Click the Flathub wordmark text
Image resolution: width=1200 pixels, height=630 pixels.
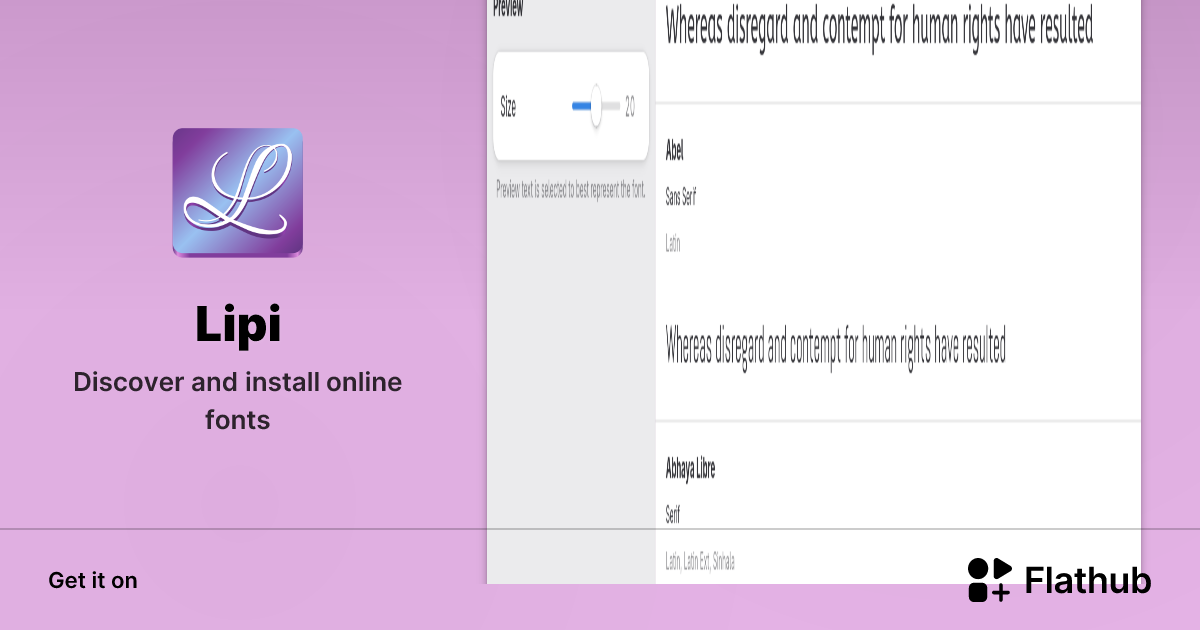point(1088,581)
